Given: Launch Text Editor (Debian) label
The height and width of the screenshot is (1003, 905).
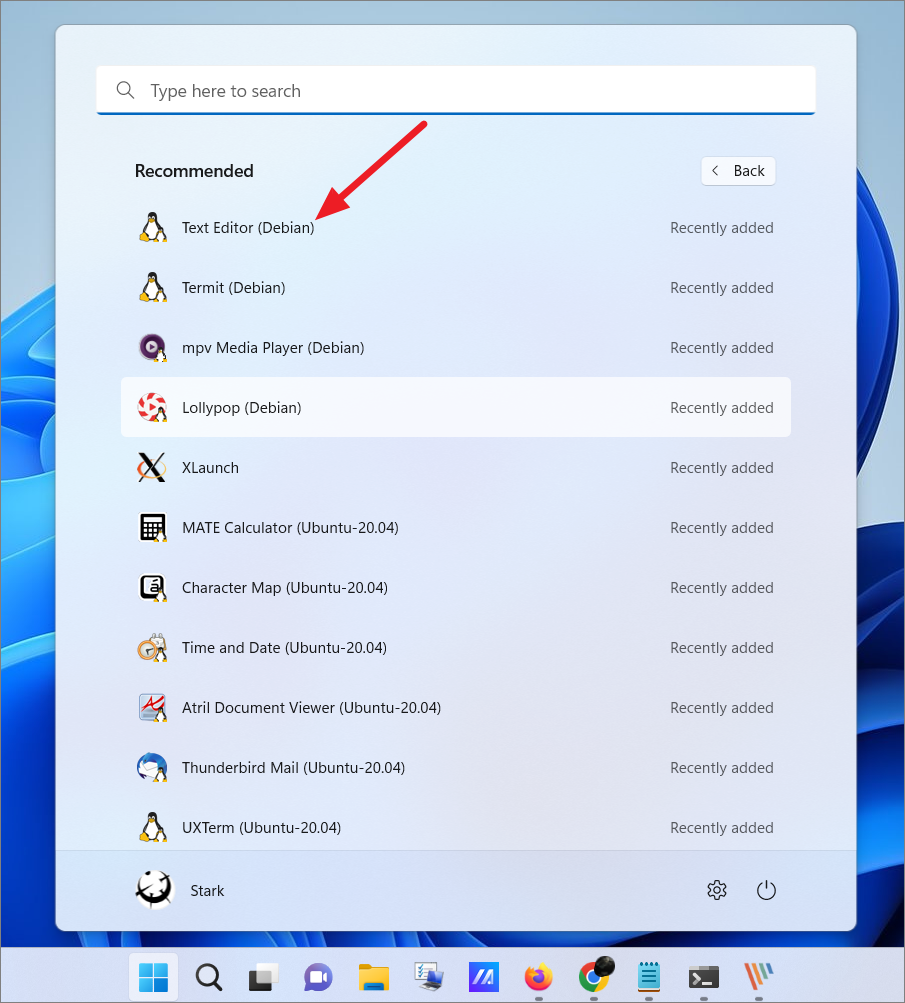Looking at the screenshot, I should (x=248, y=228).
